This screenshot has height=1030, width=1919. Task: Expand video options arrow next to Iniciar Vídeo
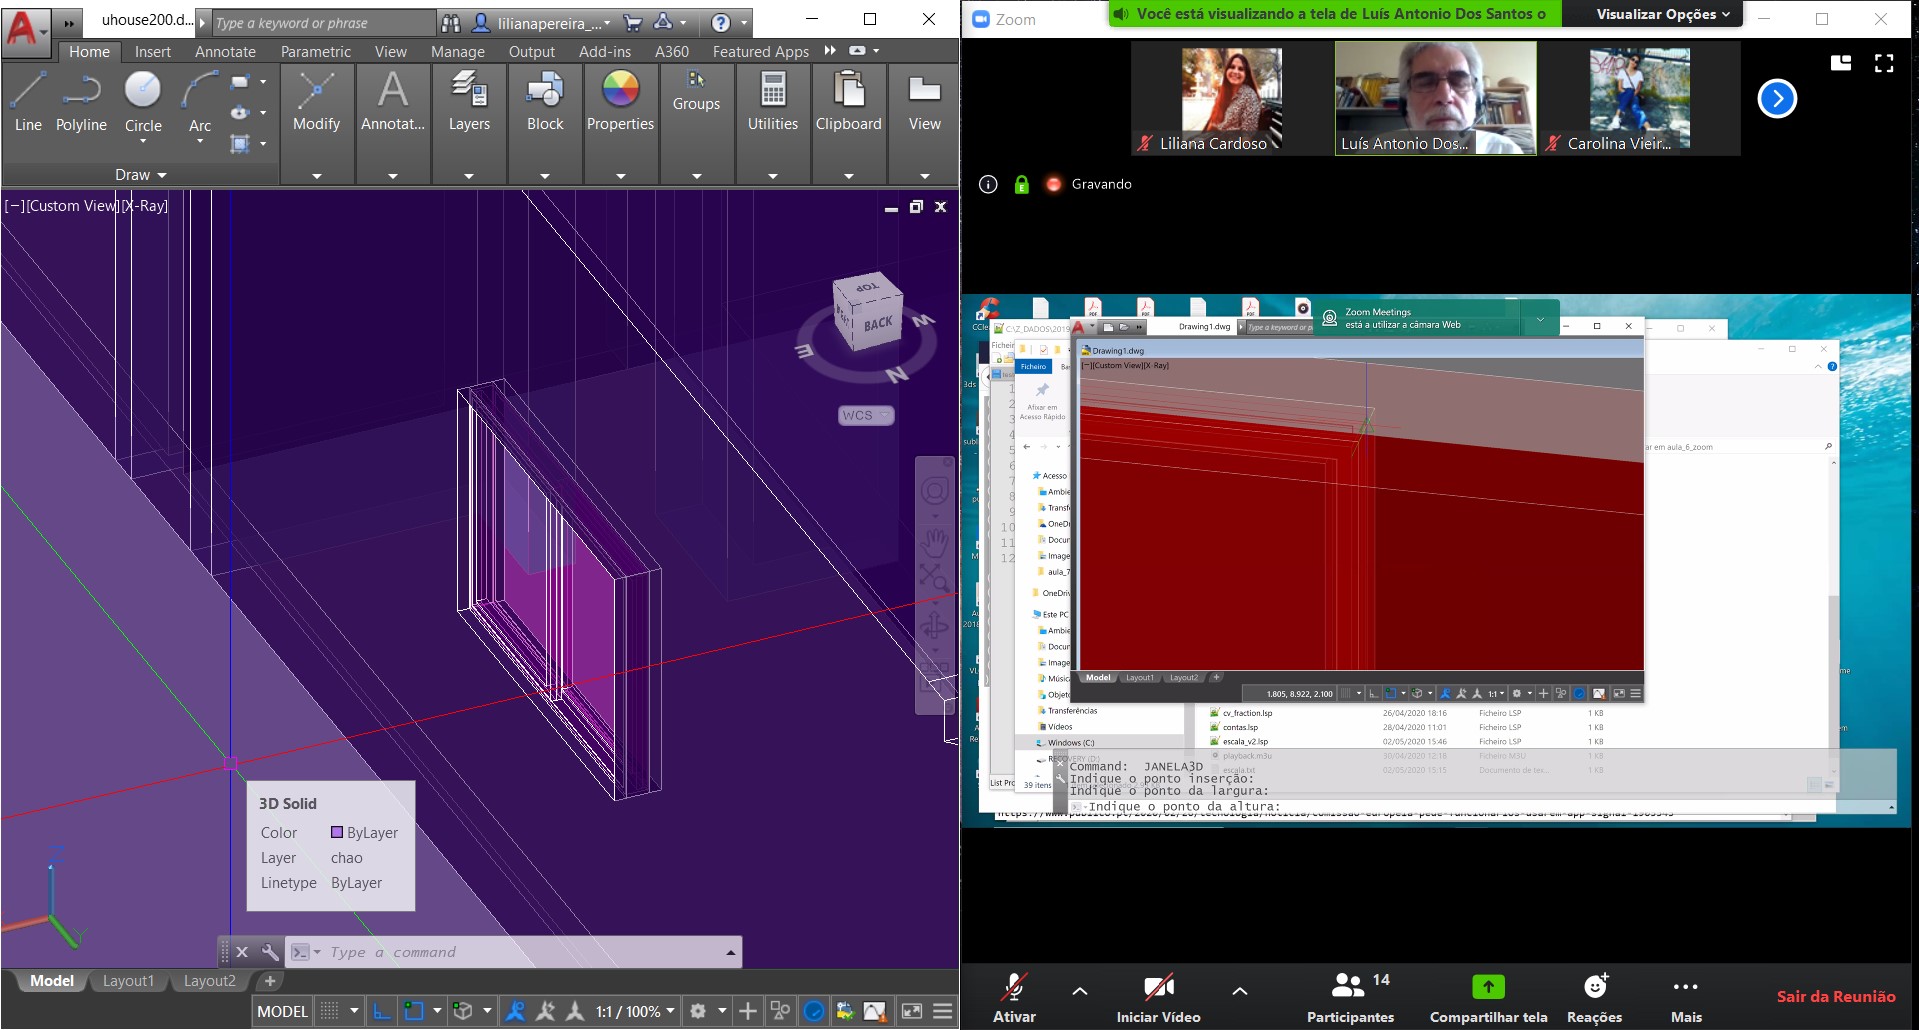(x=1239, y=991)
